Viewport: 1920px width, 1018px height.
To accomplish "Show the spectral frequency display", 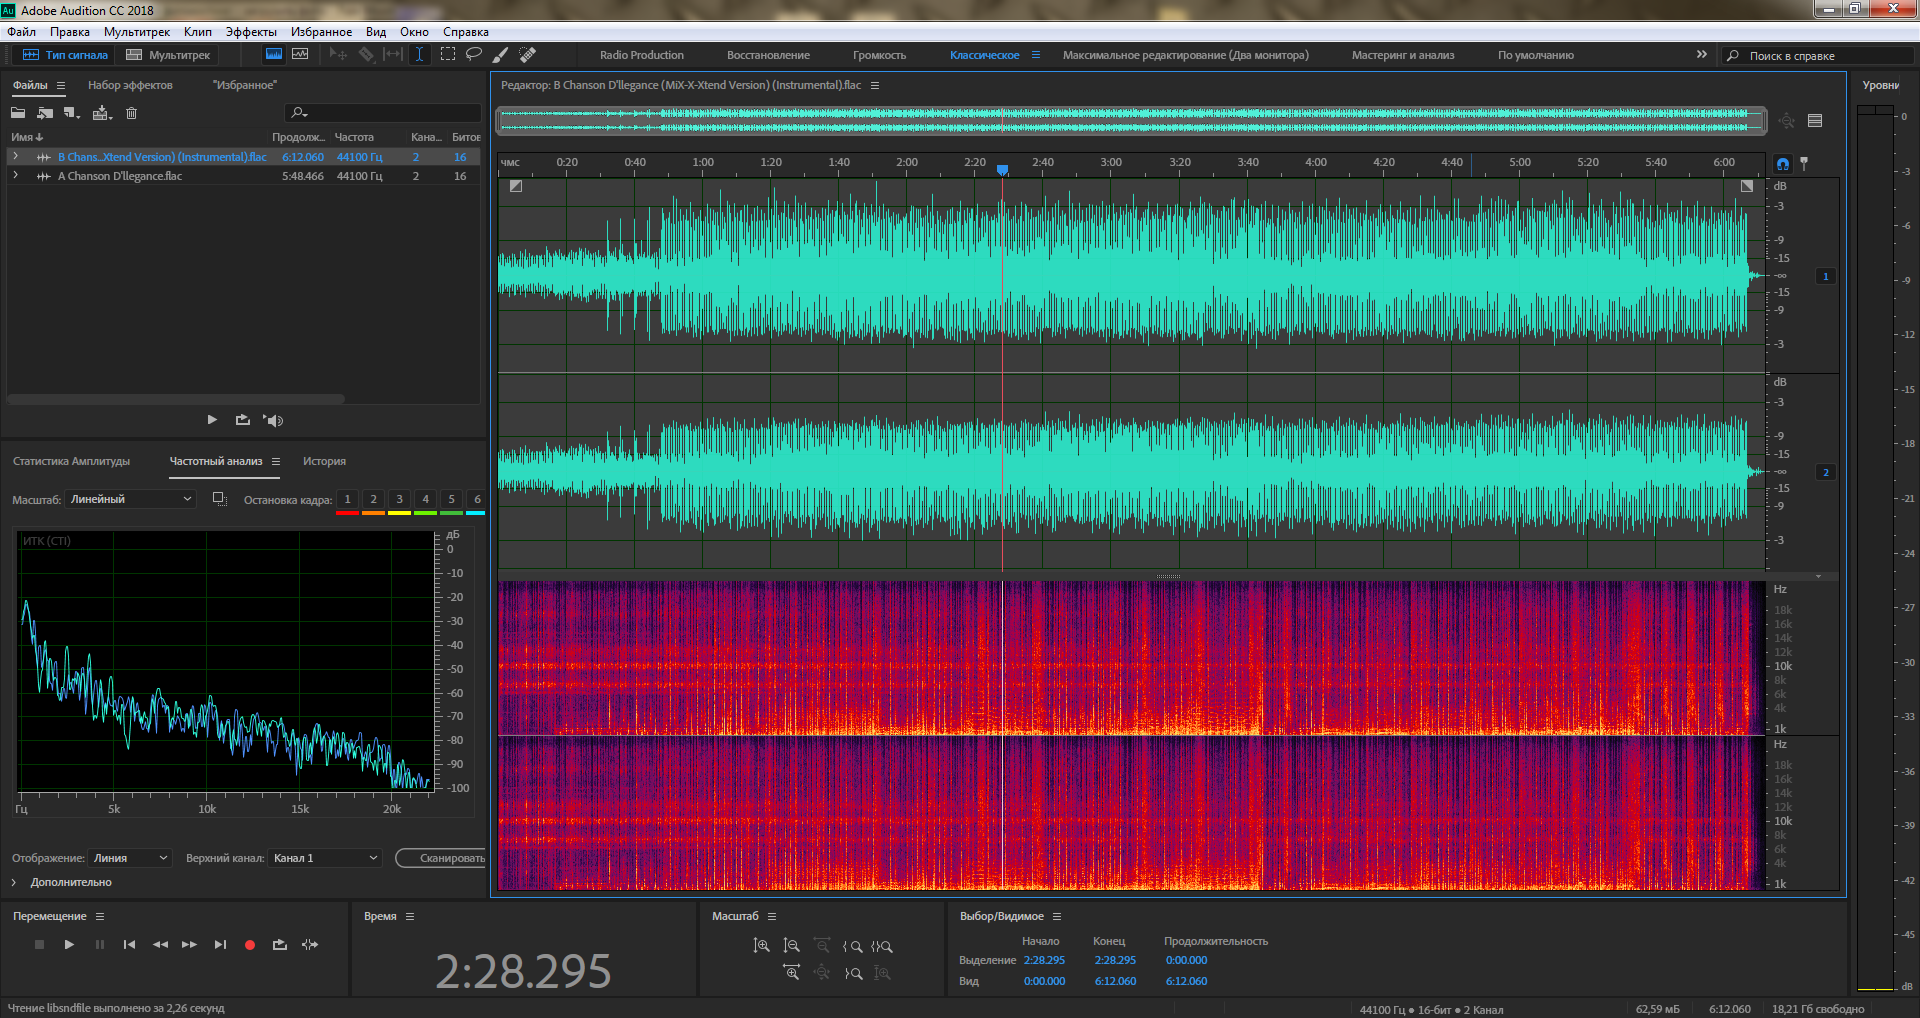I will pyautogui.click(x=274, y=55).
